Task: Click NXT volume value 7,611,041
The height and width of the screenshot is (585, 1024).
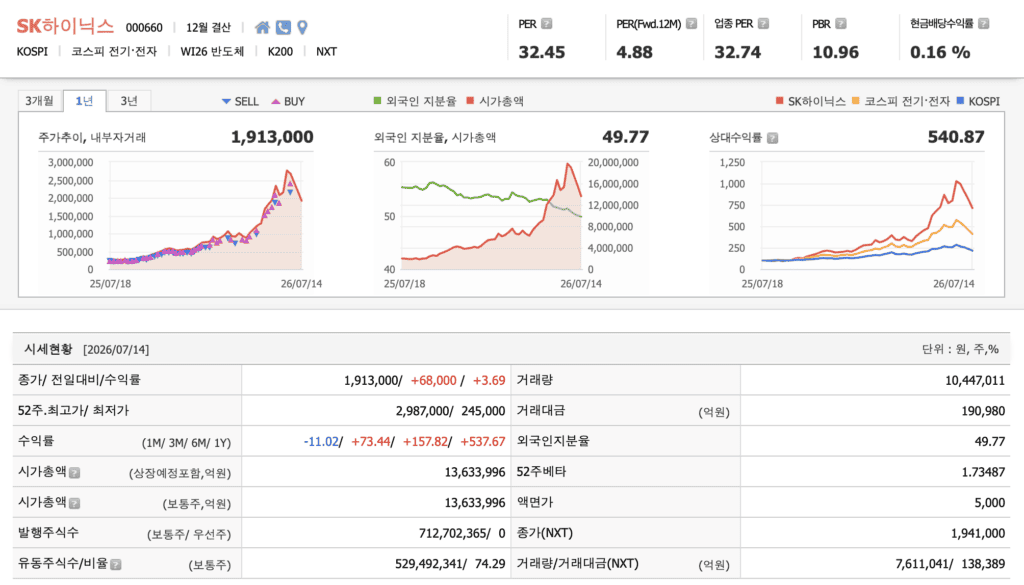Action: [x=921, y=564]
